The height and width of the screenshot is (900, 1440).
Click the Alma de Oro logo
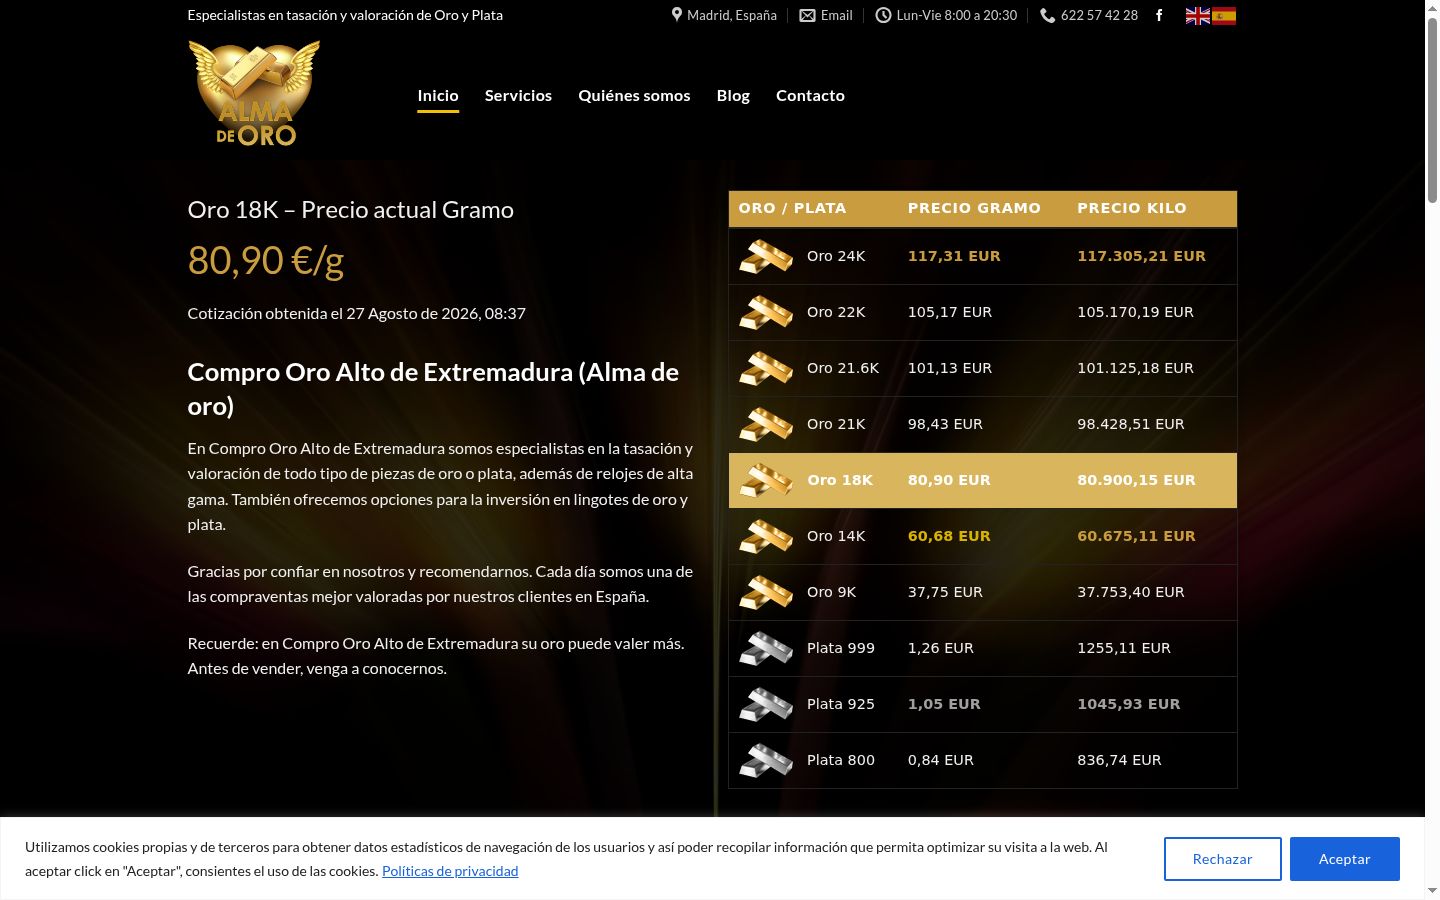[x=254, y=94]
